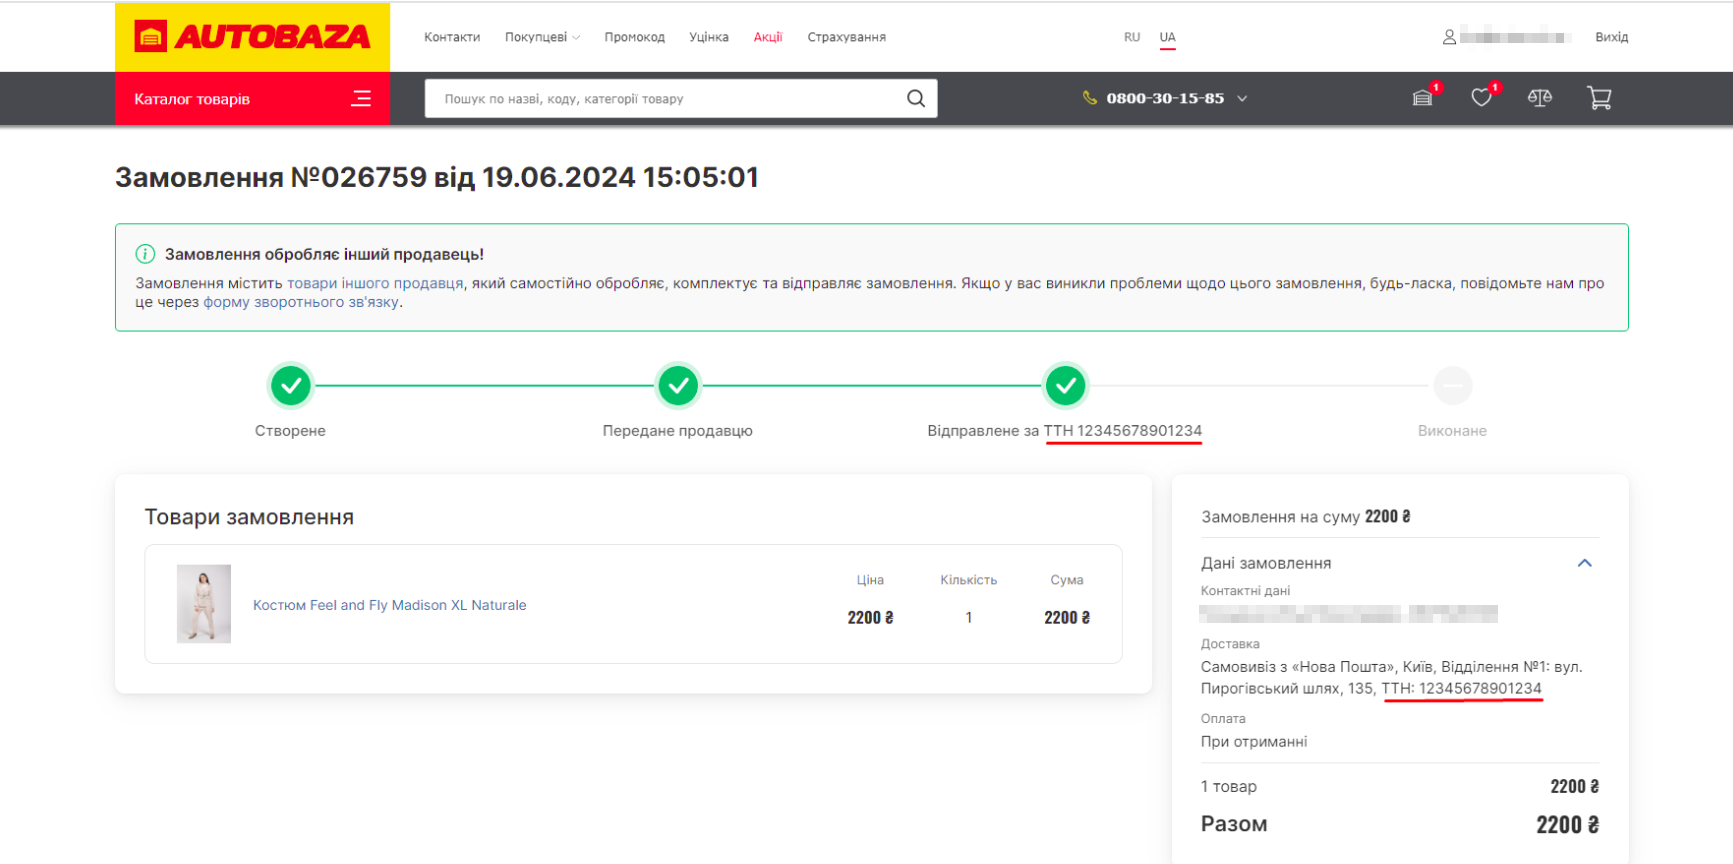Viewport: 1733px width, 864px height.
Task: Click the costume product thumbnail
Action: 204,603
